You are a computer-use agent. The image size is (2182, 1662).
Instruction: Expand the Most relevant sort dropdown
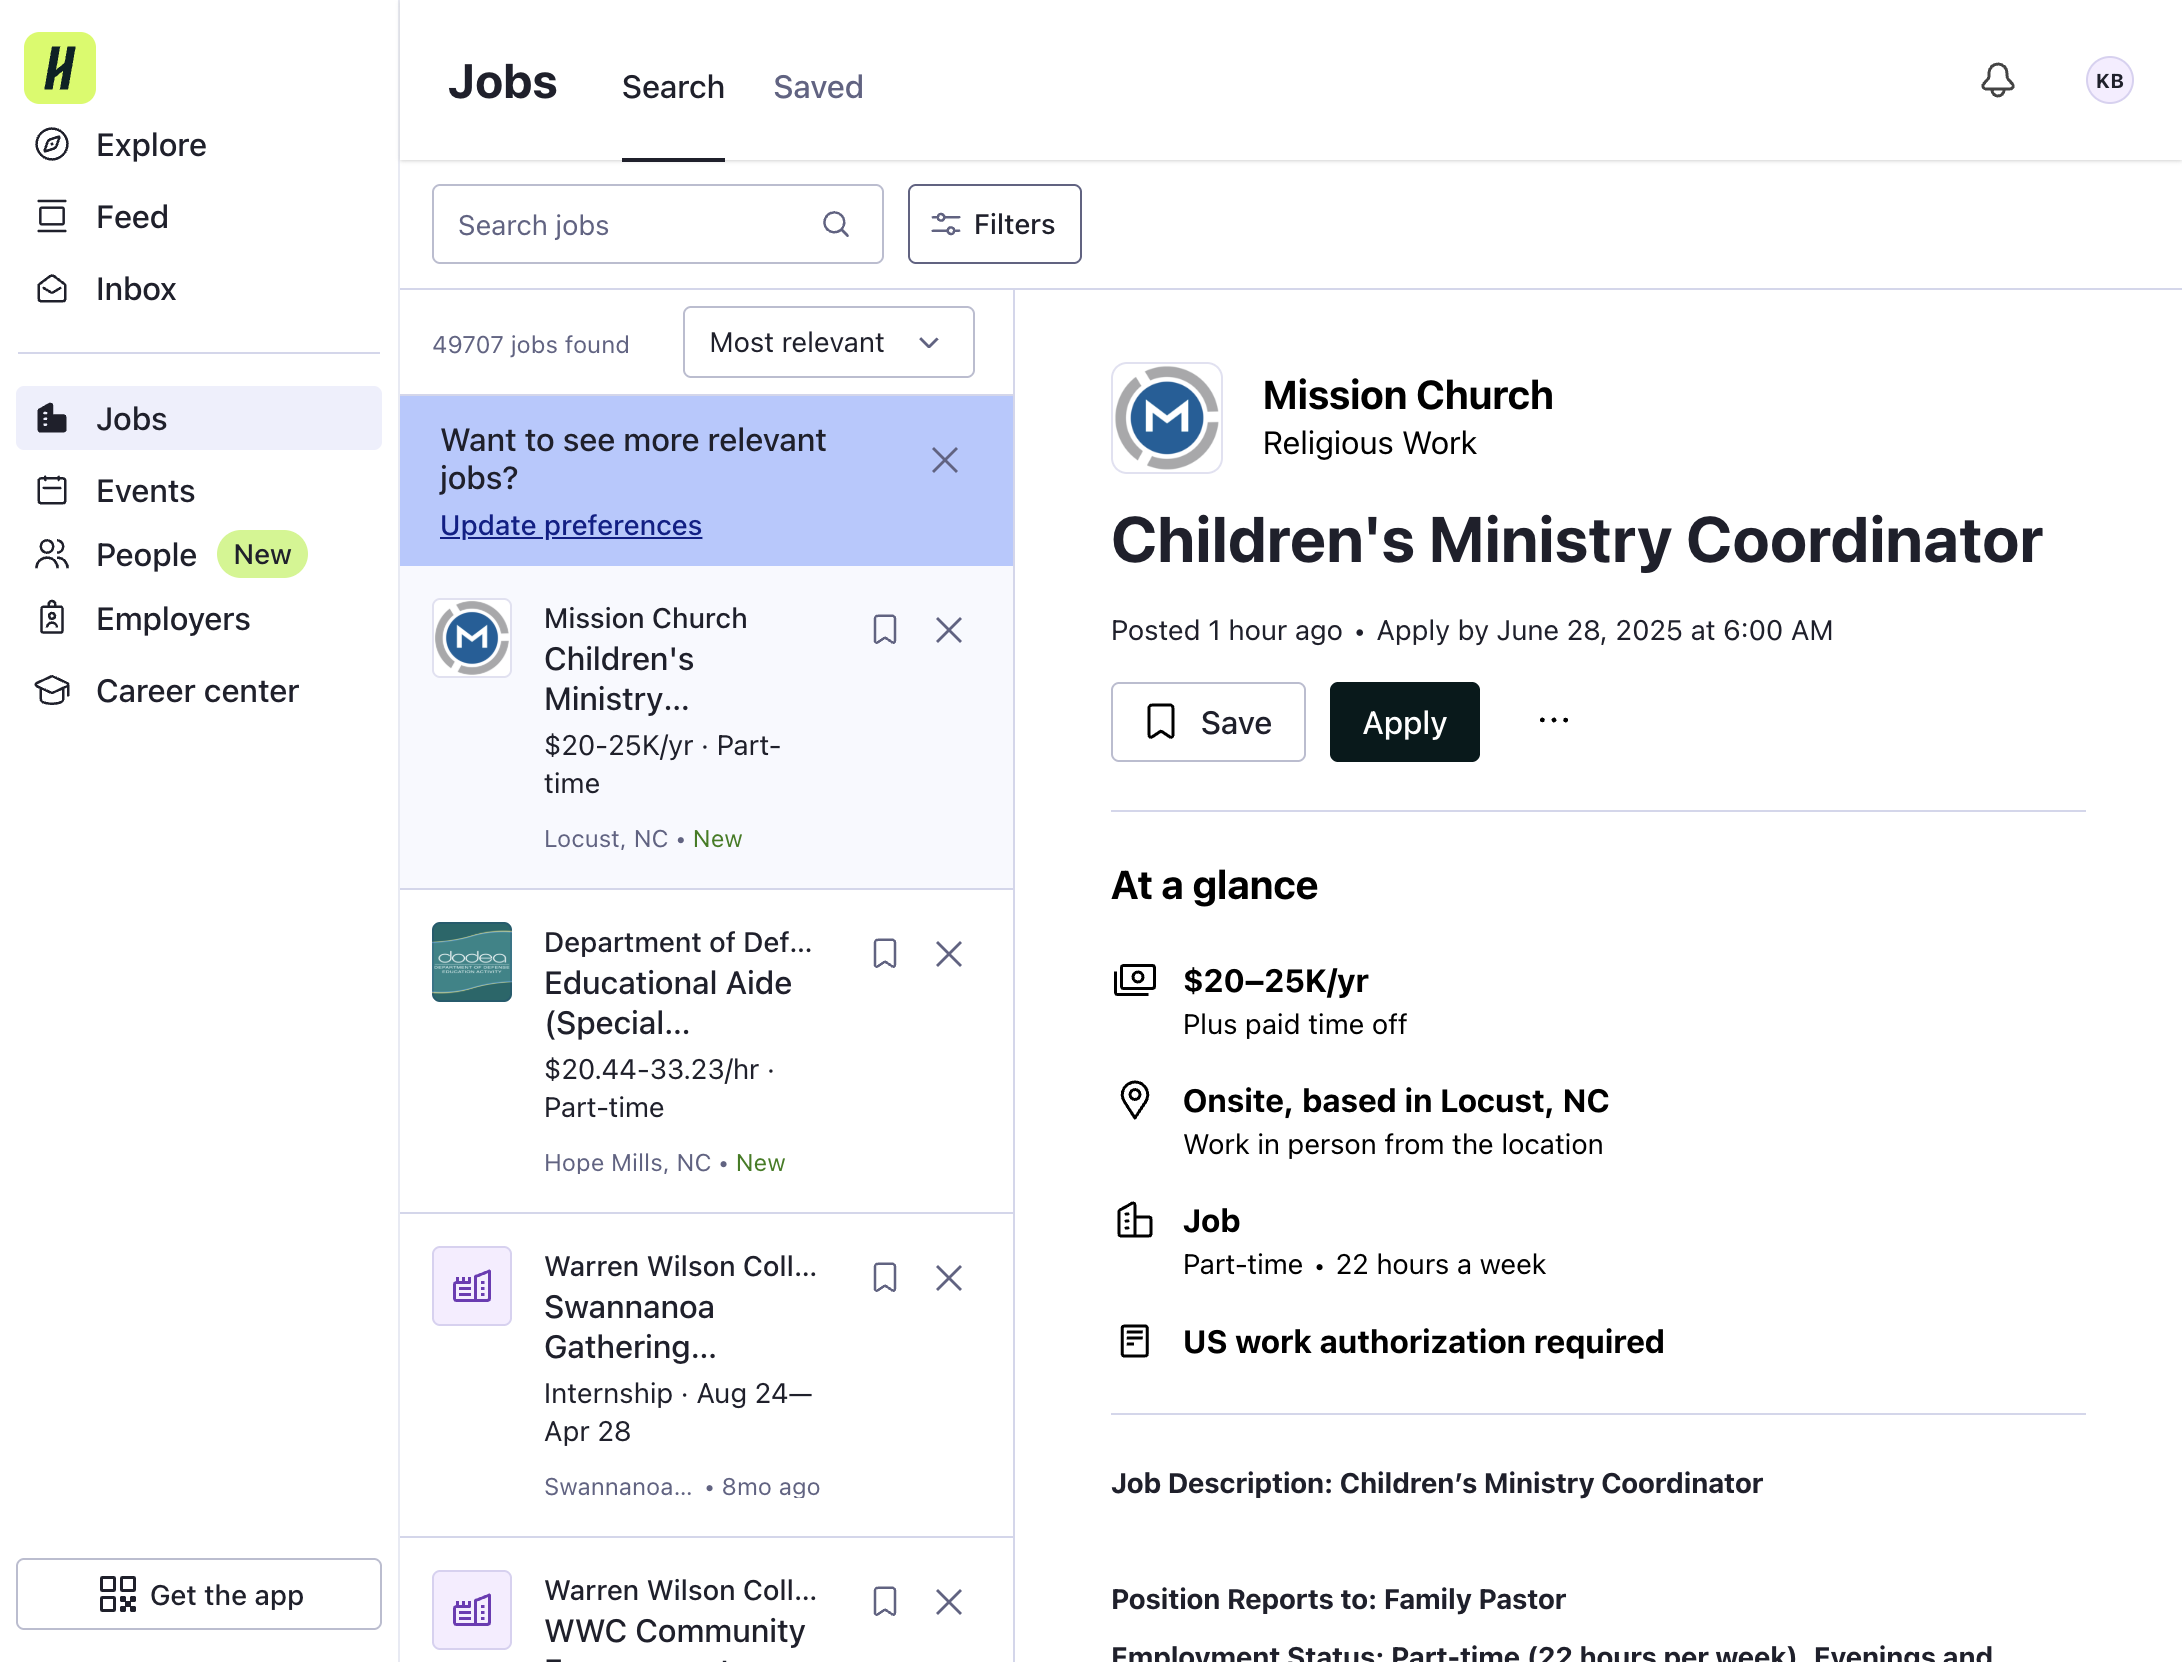(828, 342)
